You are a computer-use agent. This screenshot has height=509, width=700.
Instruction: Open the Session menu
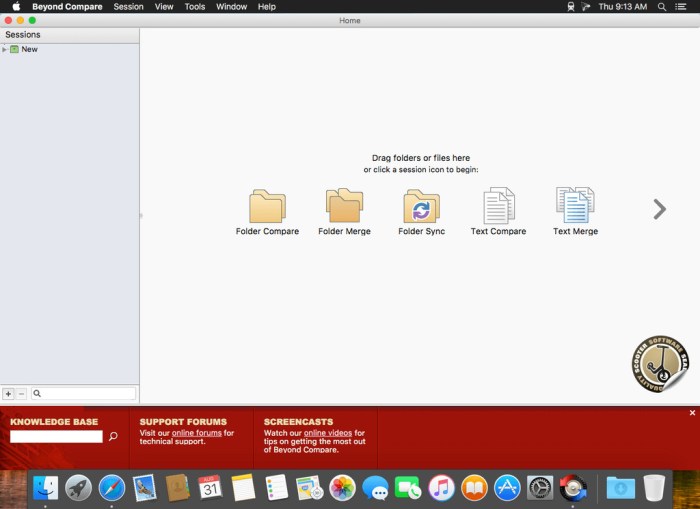tap(128, 6)
